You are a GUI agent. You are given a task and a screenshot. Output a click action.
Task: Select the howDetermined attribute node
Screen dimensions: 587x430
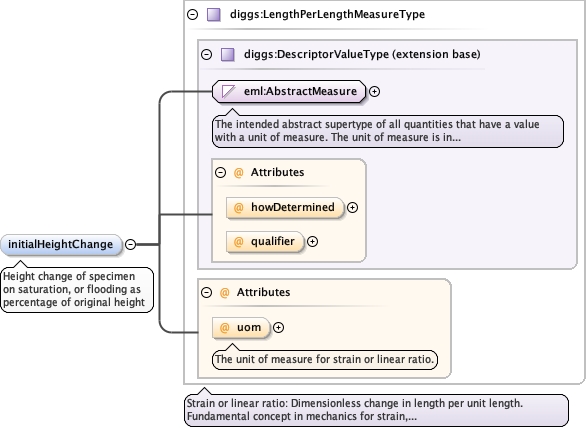[285, 207]
